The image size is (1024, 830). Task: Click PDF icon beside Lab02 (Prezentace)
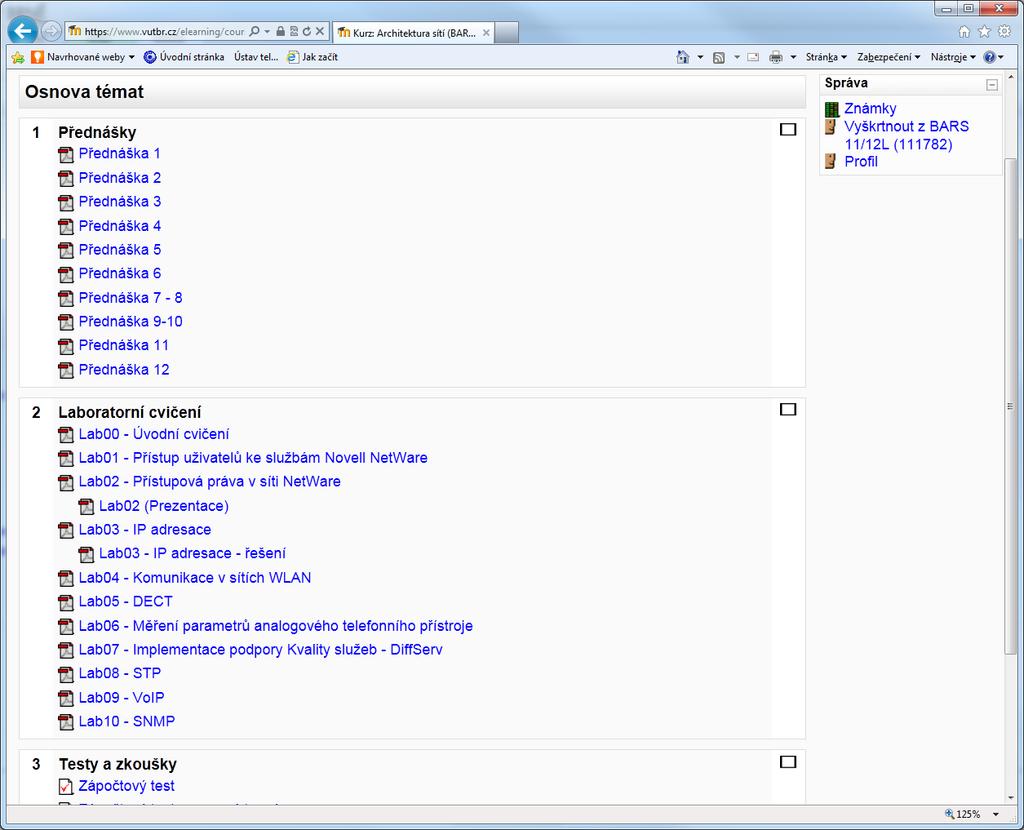[x=86, y=507]
